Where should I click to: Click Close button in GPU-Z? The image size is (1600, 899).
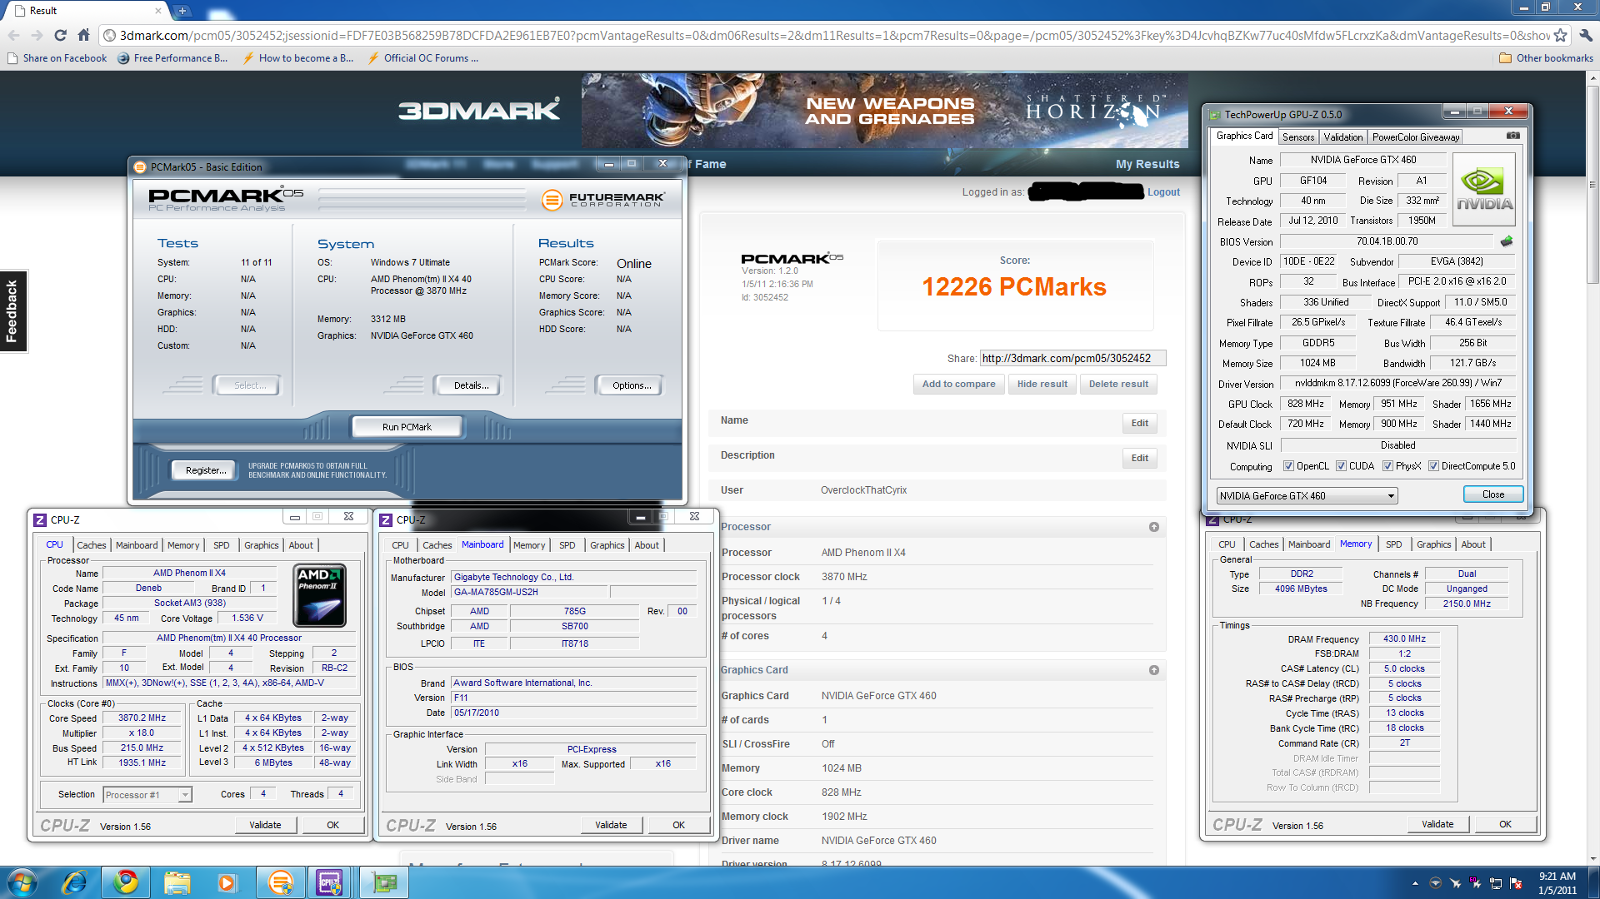1493,494
